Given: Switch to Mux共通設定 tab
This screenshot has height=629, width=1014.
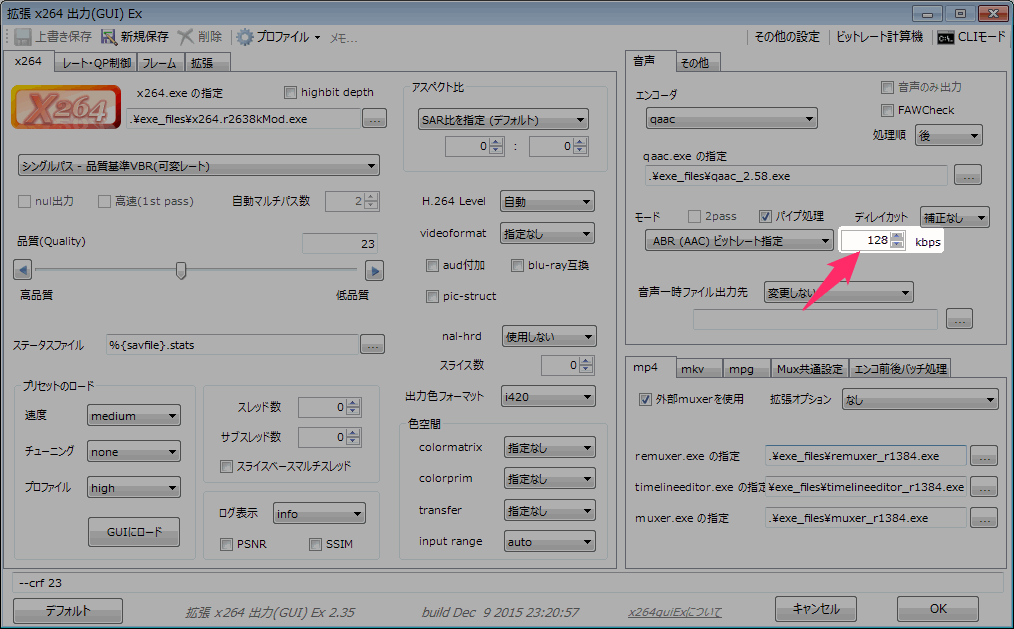Looking at the screenshot, I should pos(810,368).
